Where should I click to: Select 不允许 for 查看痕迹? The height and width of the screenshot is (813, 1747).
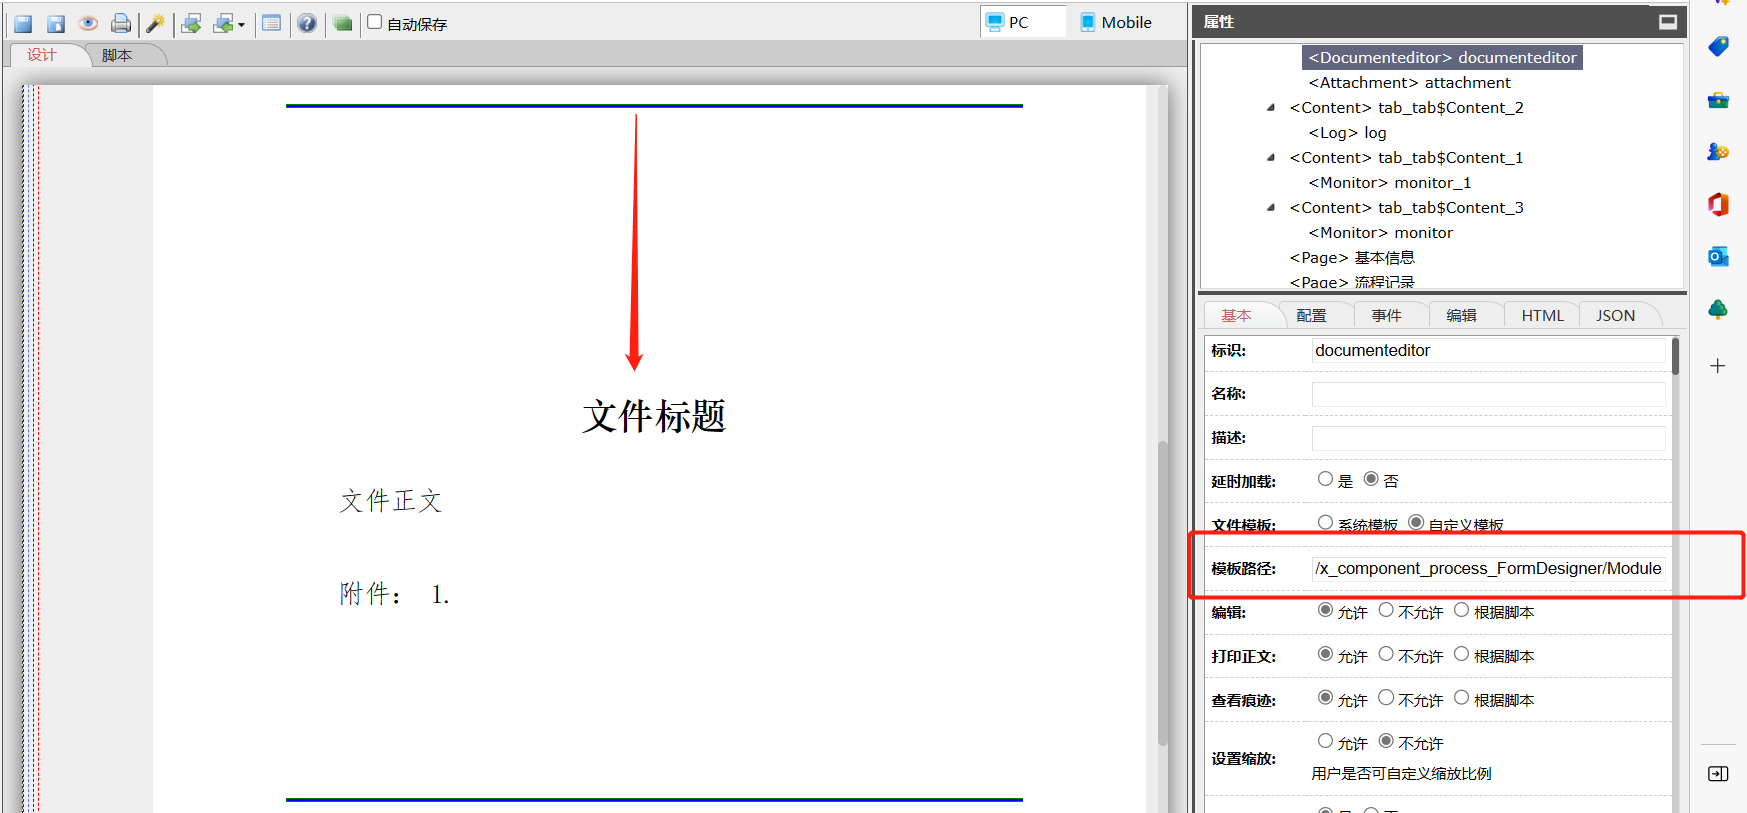click(1386, 697)
